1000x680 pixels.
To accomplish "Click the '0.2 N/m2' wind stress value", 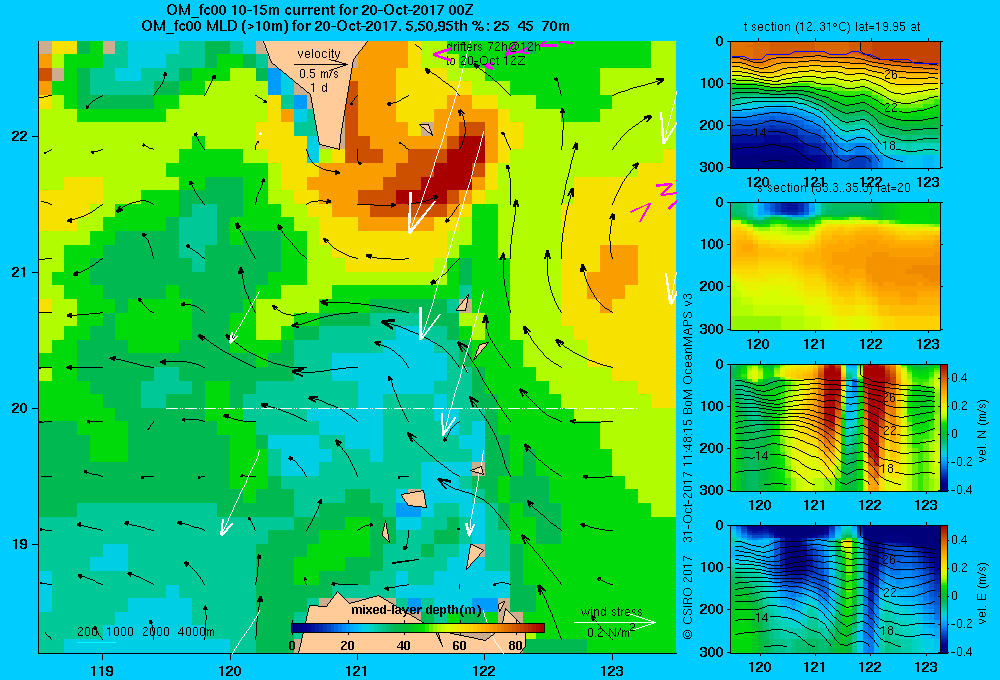I will pyautogui.click(x=612, y=632).
